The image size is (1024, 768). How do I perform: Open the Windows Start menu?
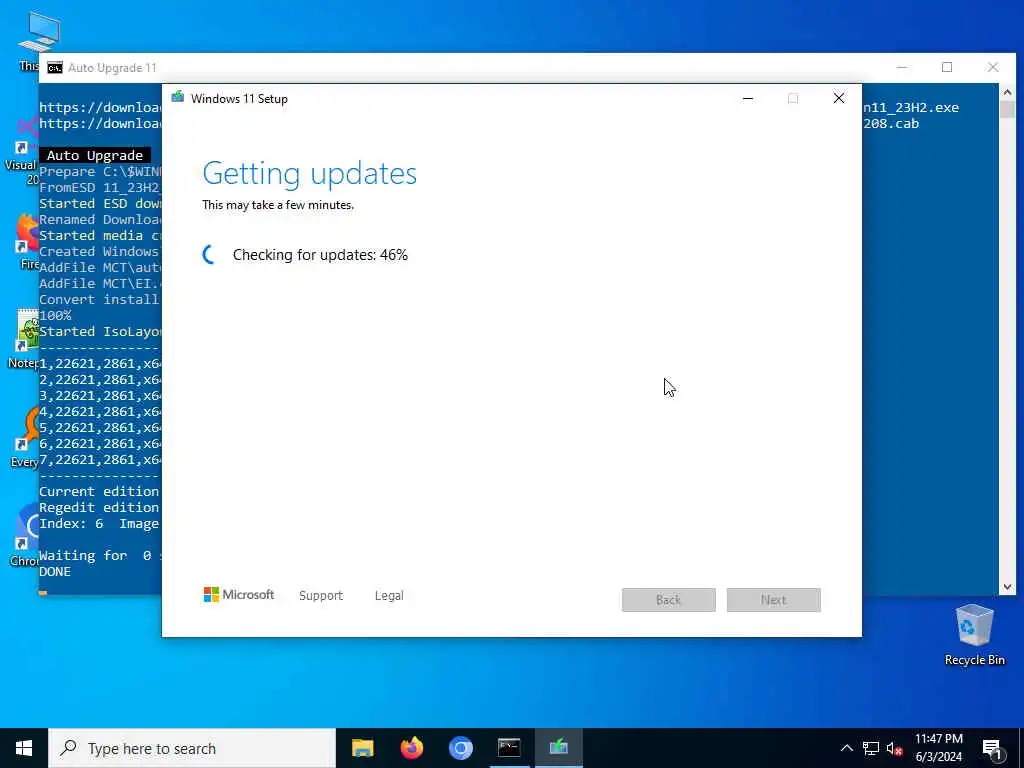pyautogui.click(x=24, y=748)
